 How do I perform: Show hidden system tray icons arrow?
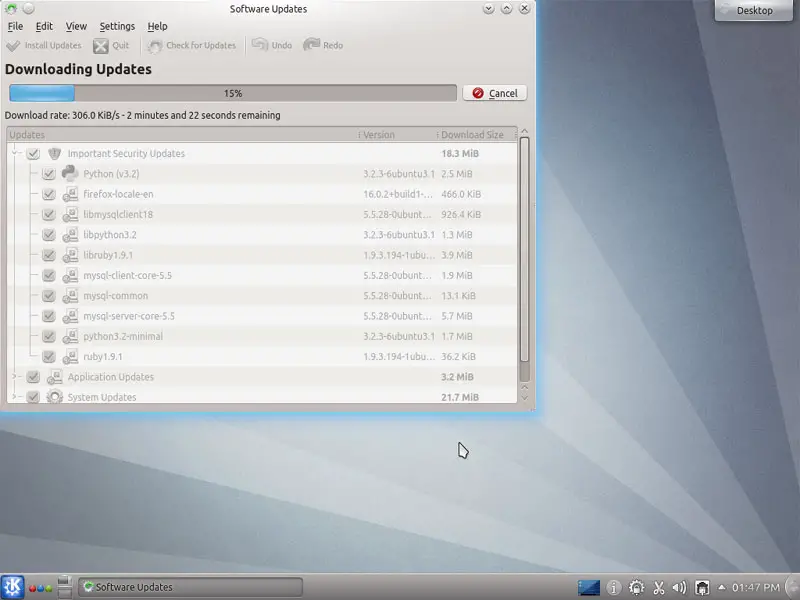pyautogui.click(x=721, y=587)
